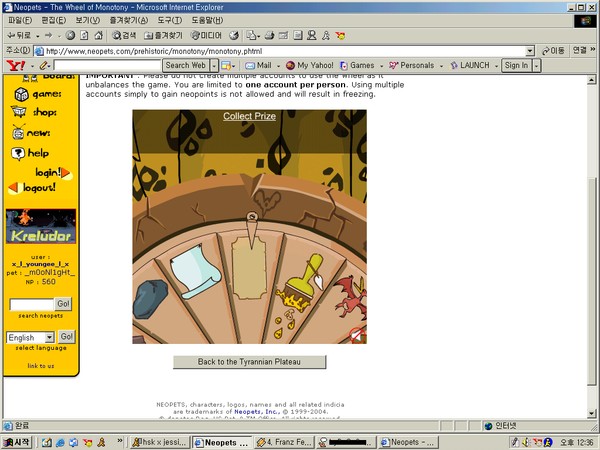Click the Print icon in IE toolbar
Screen dimensions: 600x450
pos(269,36)
